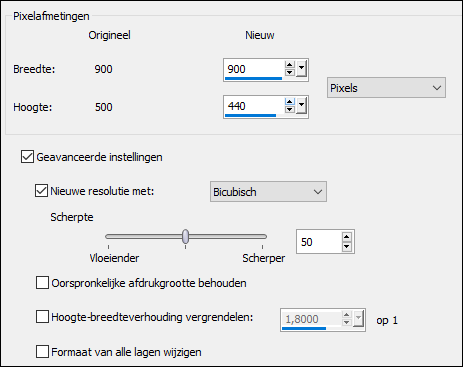Decrease the Breedte value with down arrow
The image size is (463, 367).
point(290,72)
